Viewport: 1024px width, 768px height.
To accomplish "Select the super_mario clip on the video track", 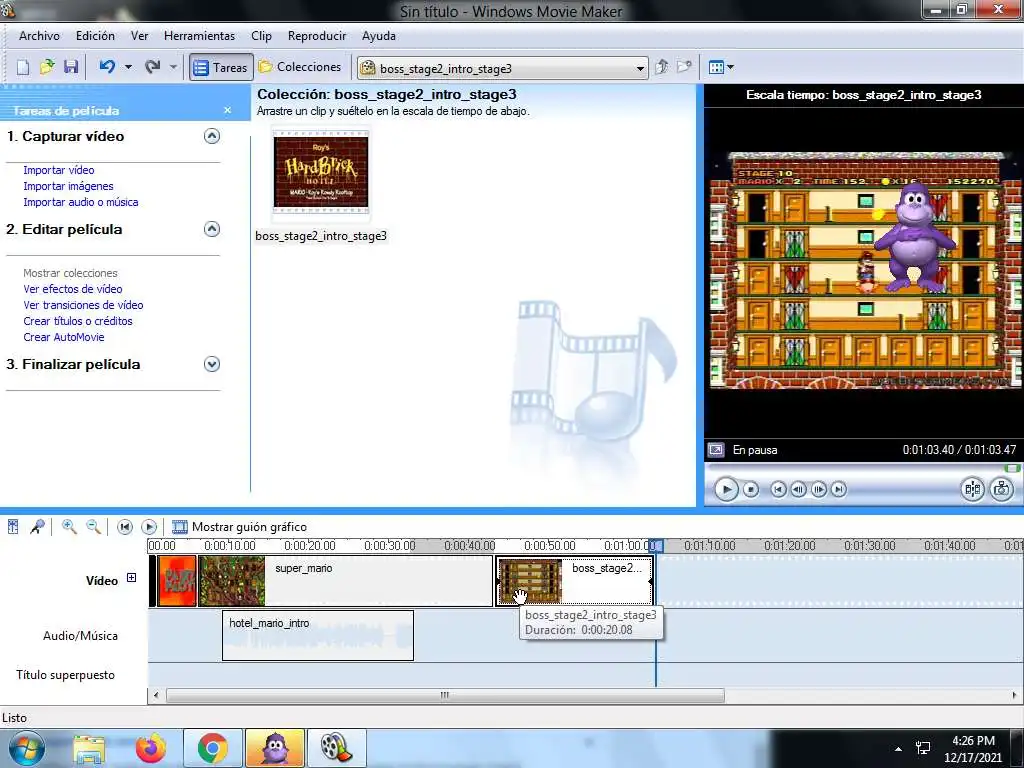I will point(345,581).
